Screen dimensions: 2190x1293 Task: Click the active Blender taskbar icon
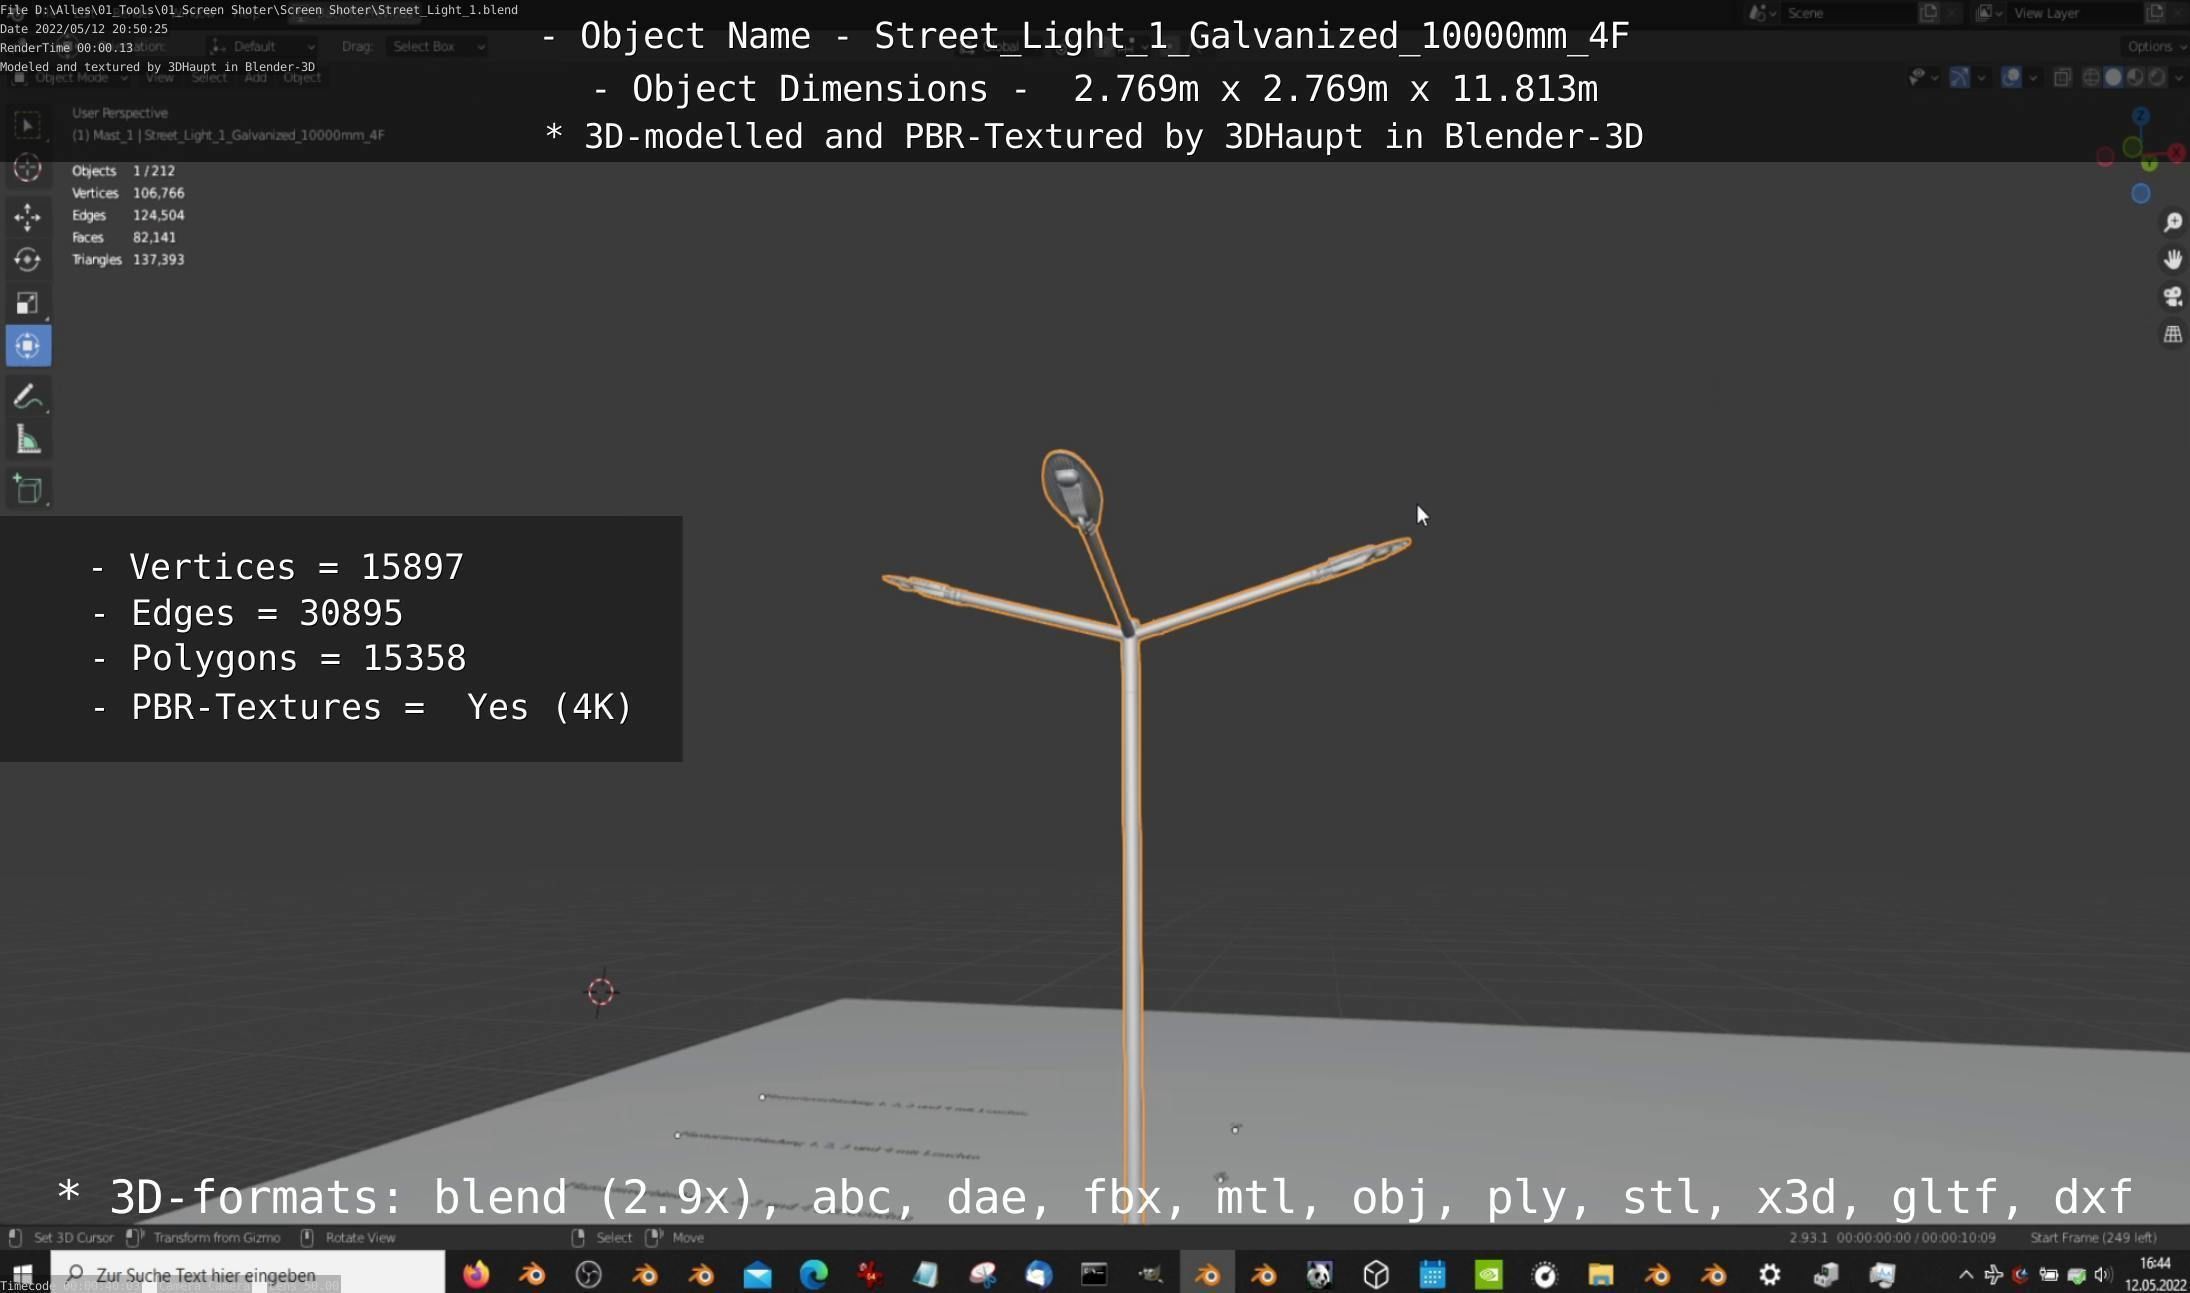pyautogui.click(x=1207, y=1274)
